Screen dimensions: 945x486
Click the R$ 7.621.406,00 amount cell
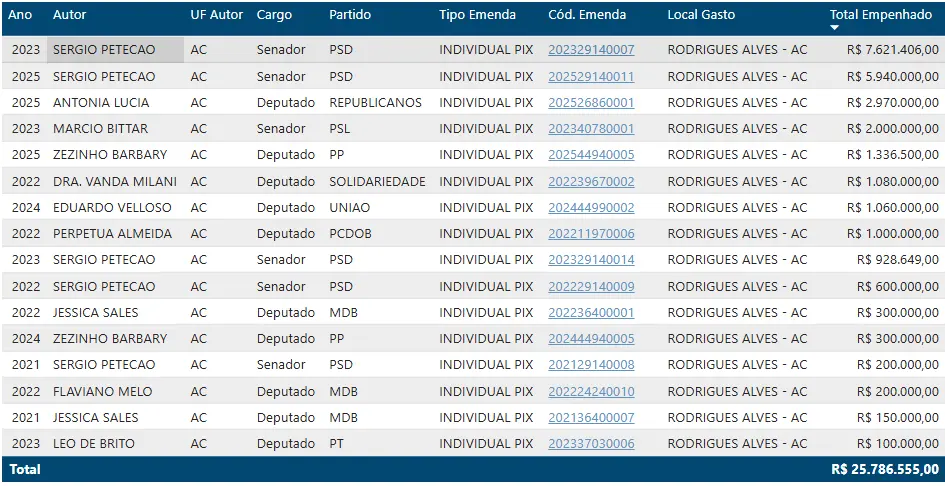[892, 50]
